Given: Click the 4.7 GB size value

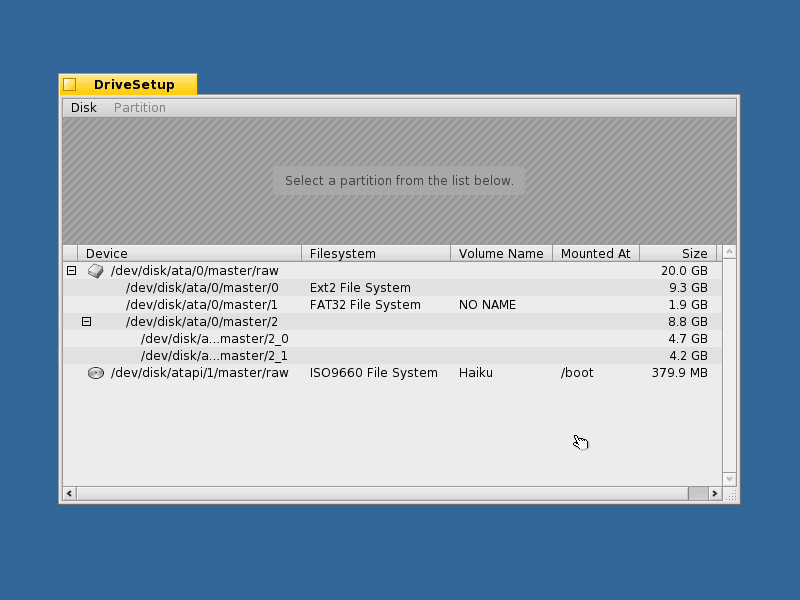Looking at the screenshot, I should point(688,339).
